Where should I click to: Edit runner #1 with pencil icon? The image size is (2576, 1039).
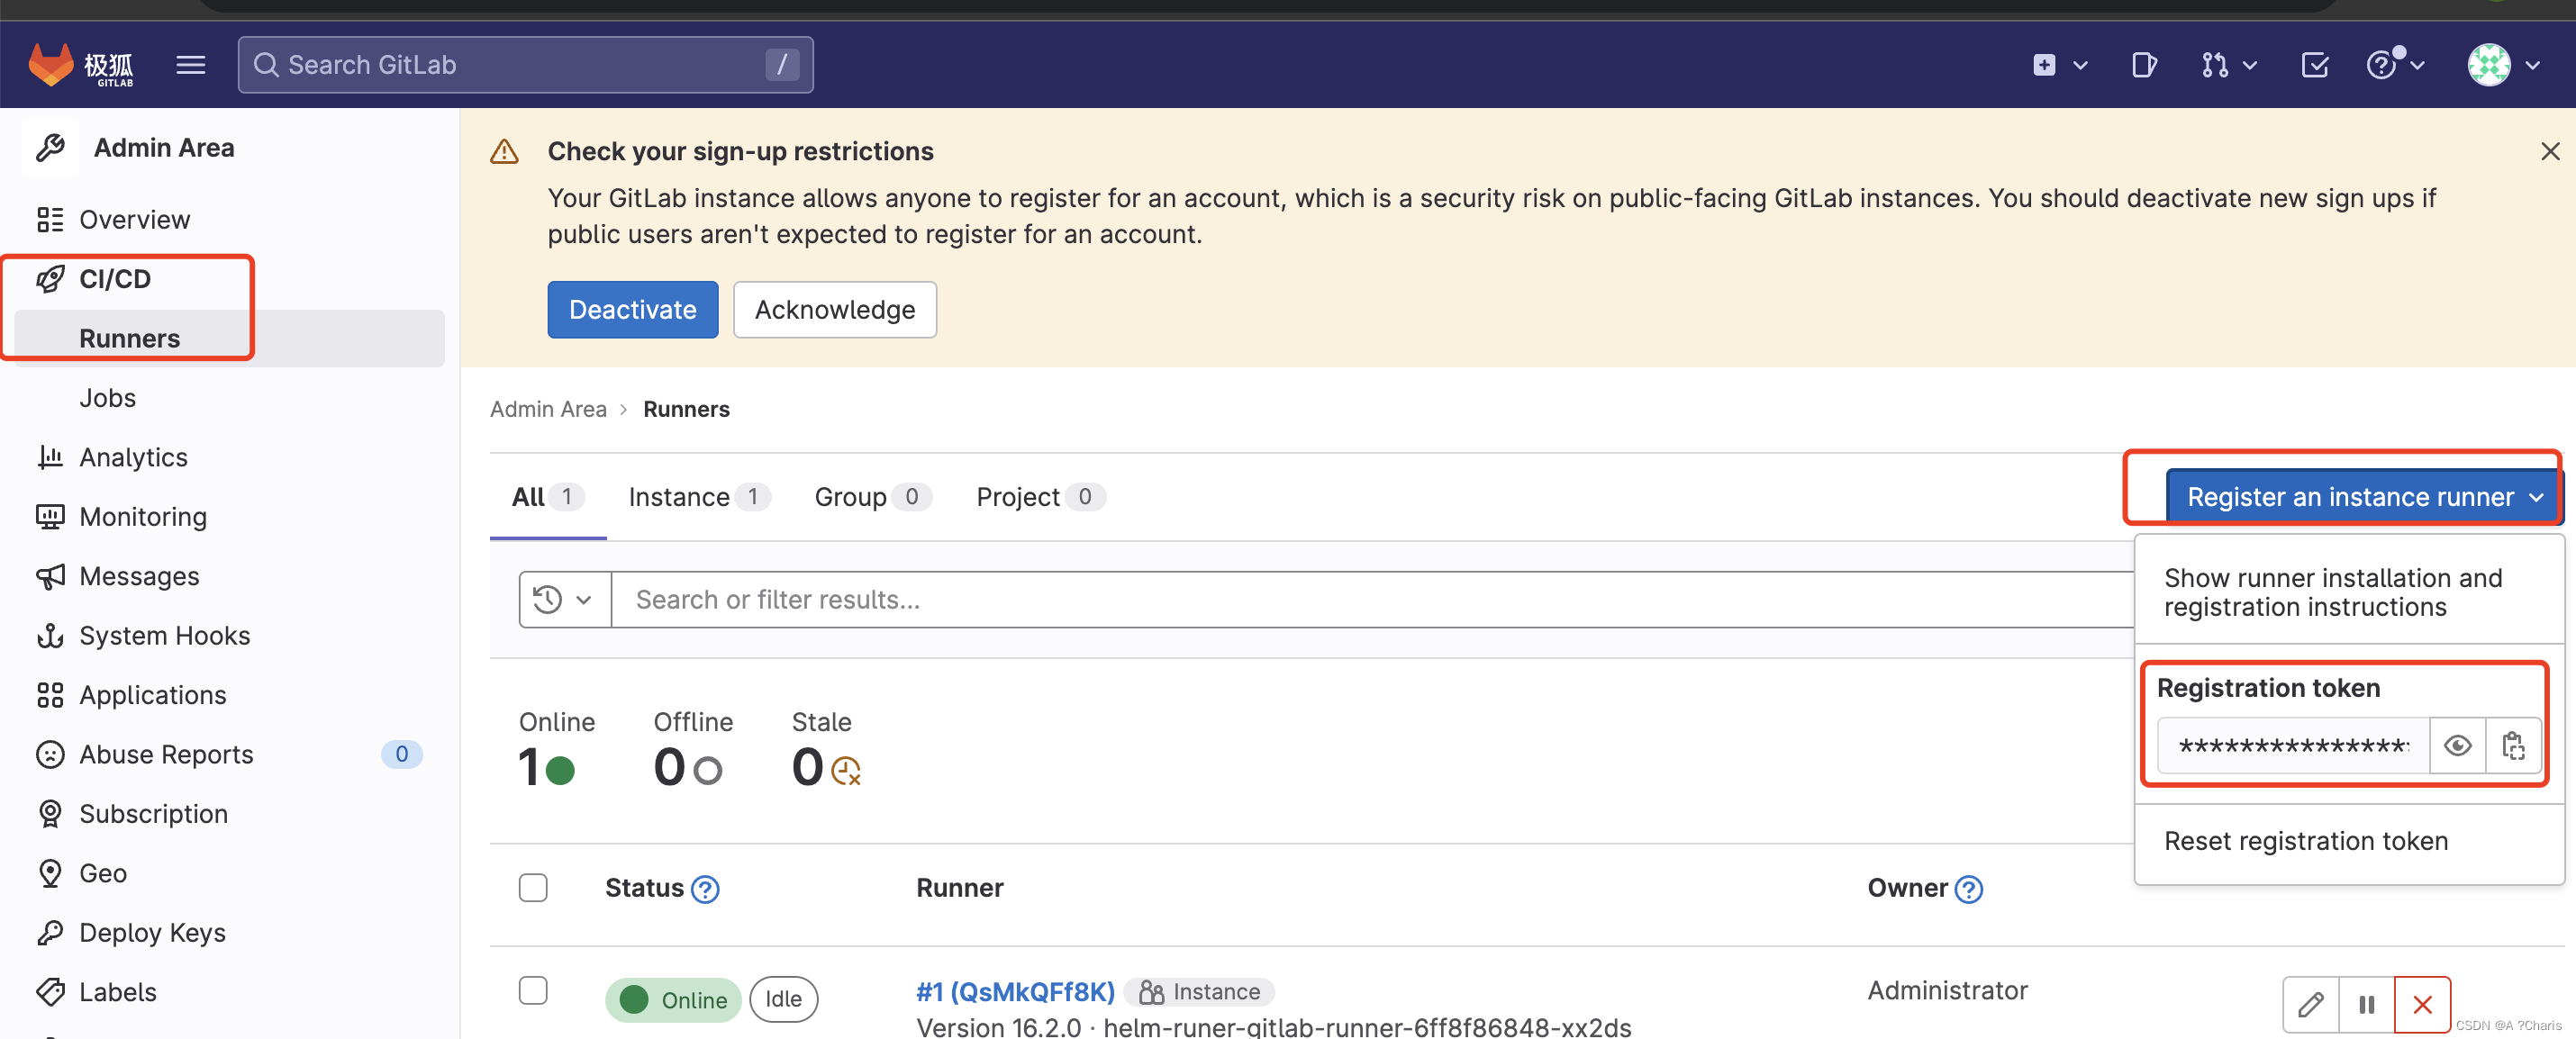point(2311,1004)
